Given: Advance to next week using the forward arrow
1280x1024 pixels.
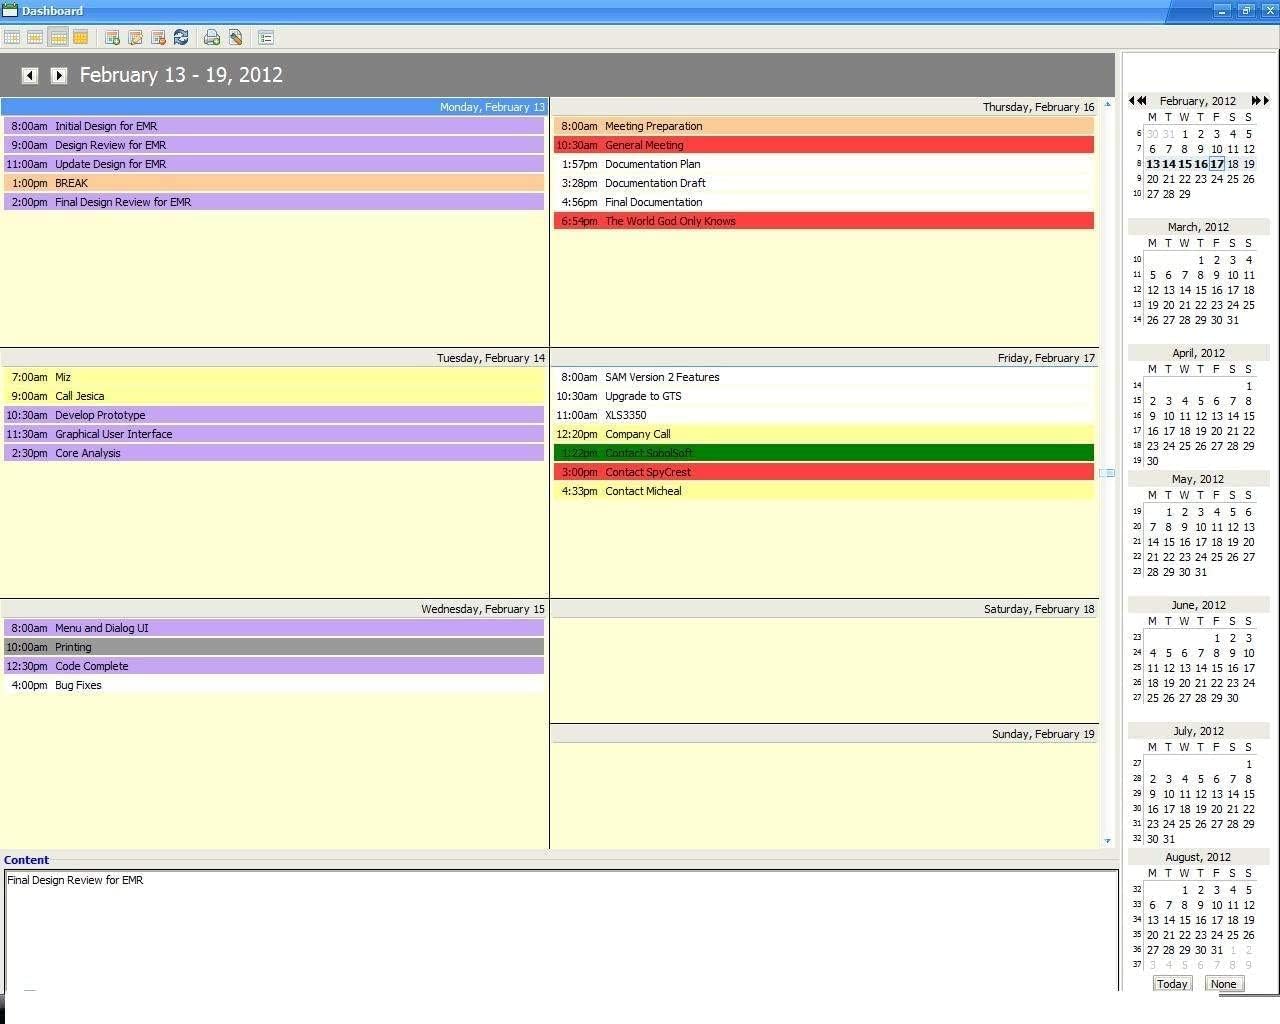Looking at the screenshot, I should [58, 75].
